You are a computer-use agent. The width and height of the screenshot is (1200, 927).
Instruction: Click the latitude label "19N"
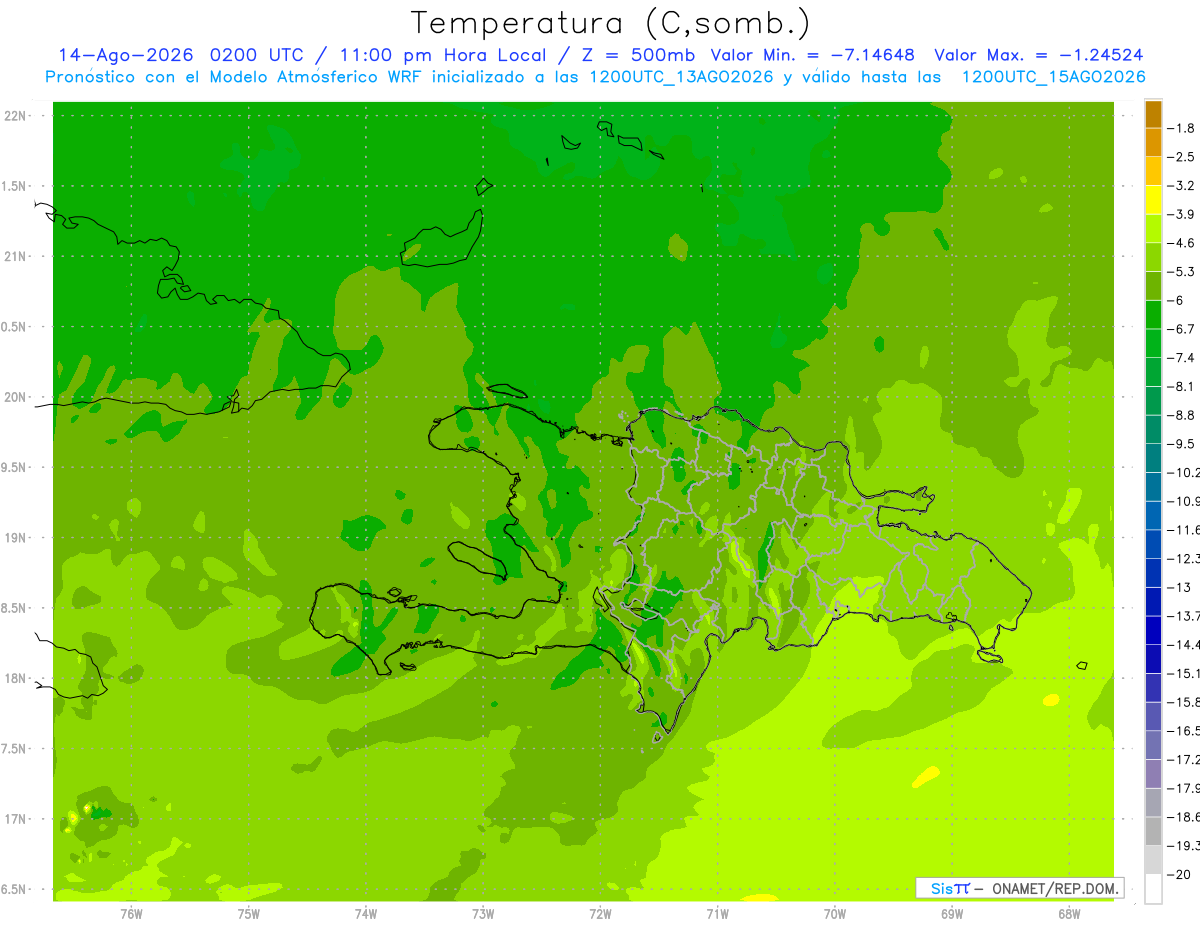[16, 538]
